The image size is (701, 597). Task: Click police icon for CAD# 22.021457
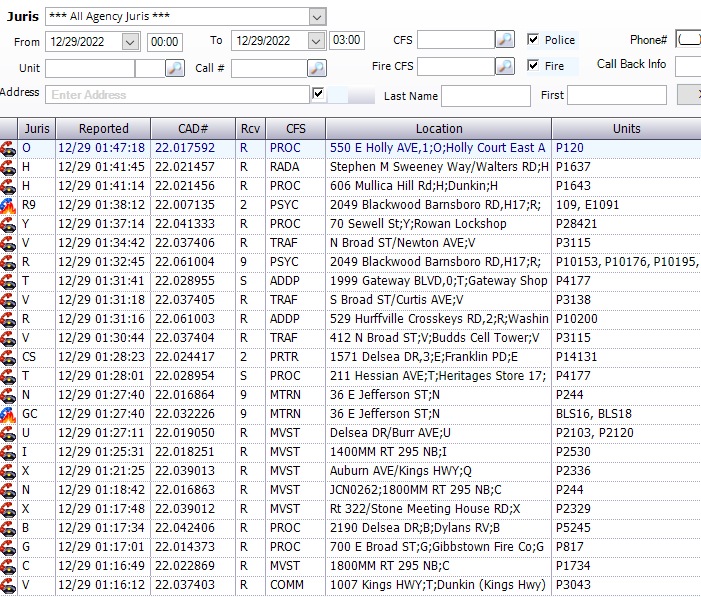click(8, 167)
